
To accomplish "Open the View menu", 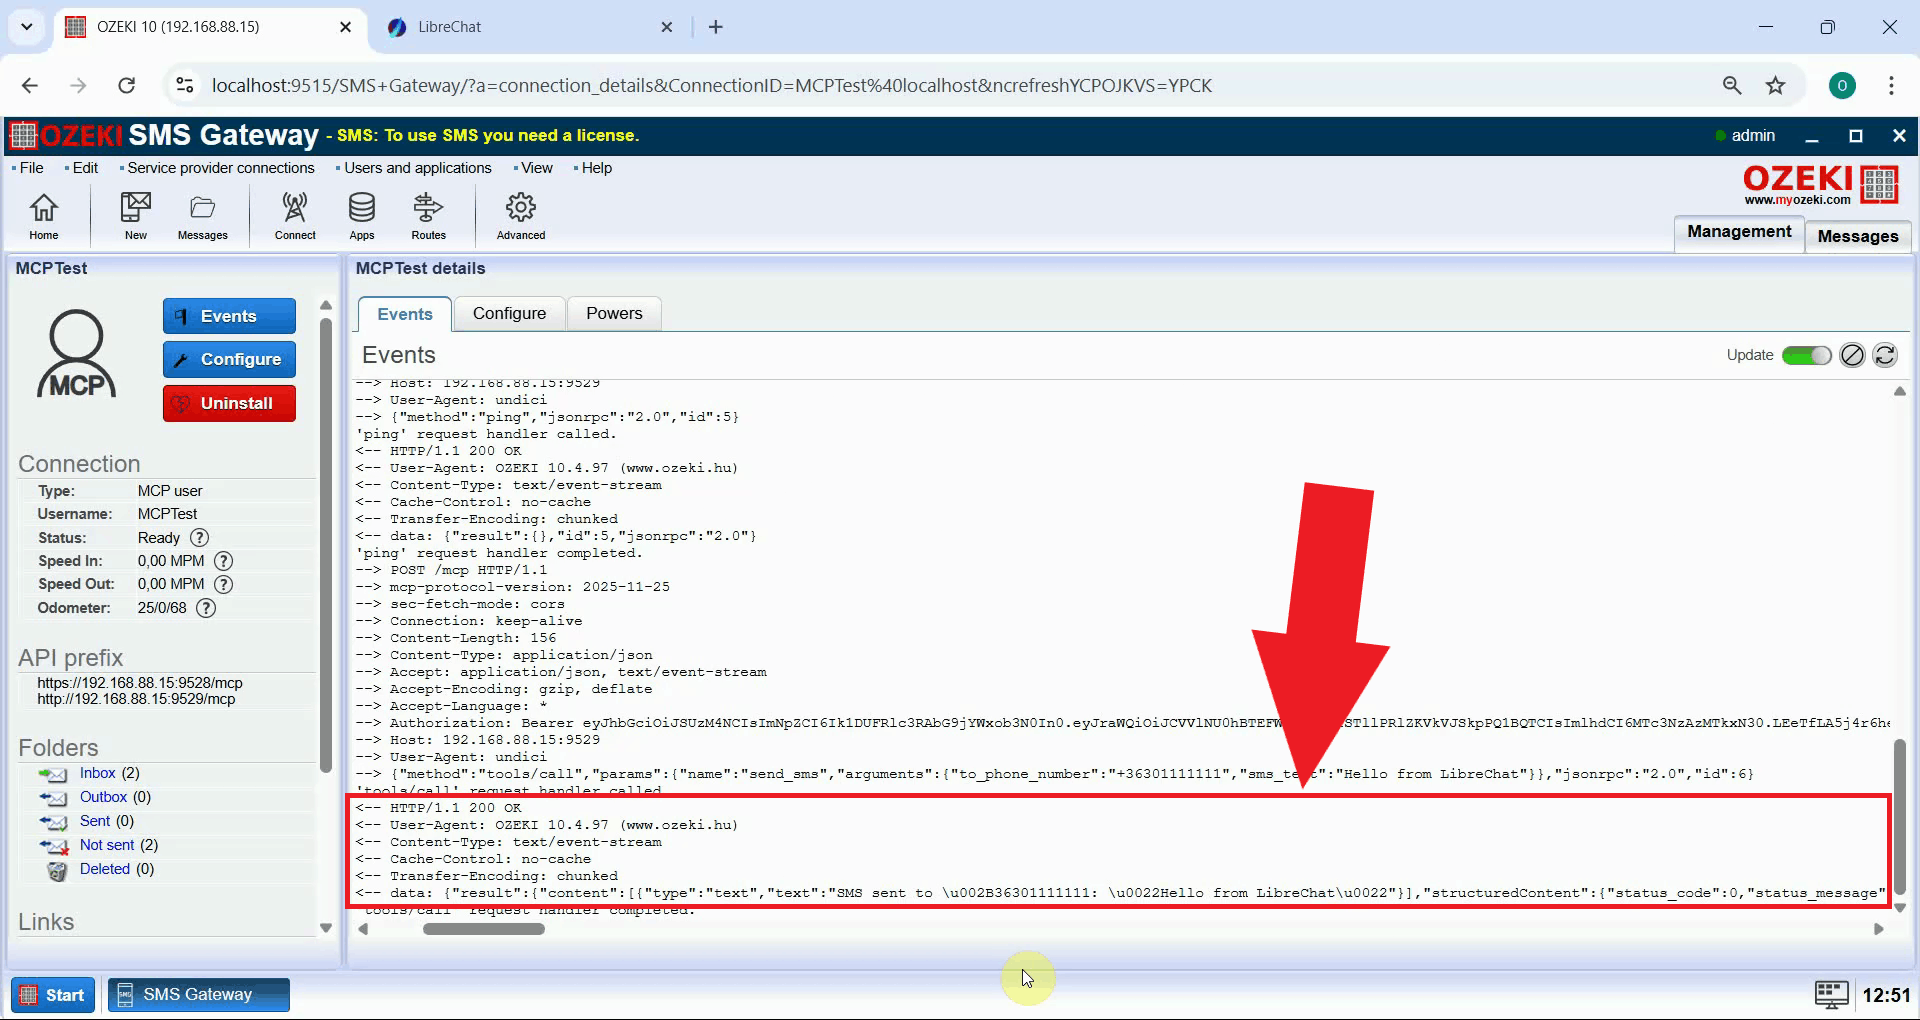I will (537, 168).
